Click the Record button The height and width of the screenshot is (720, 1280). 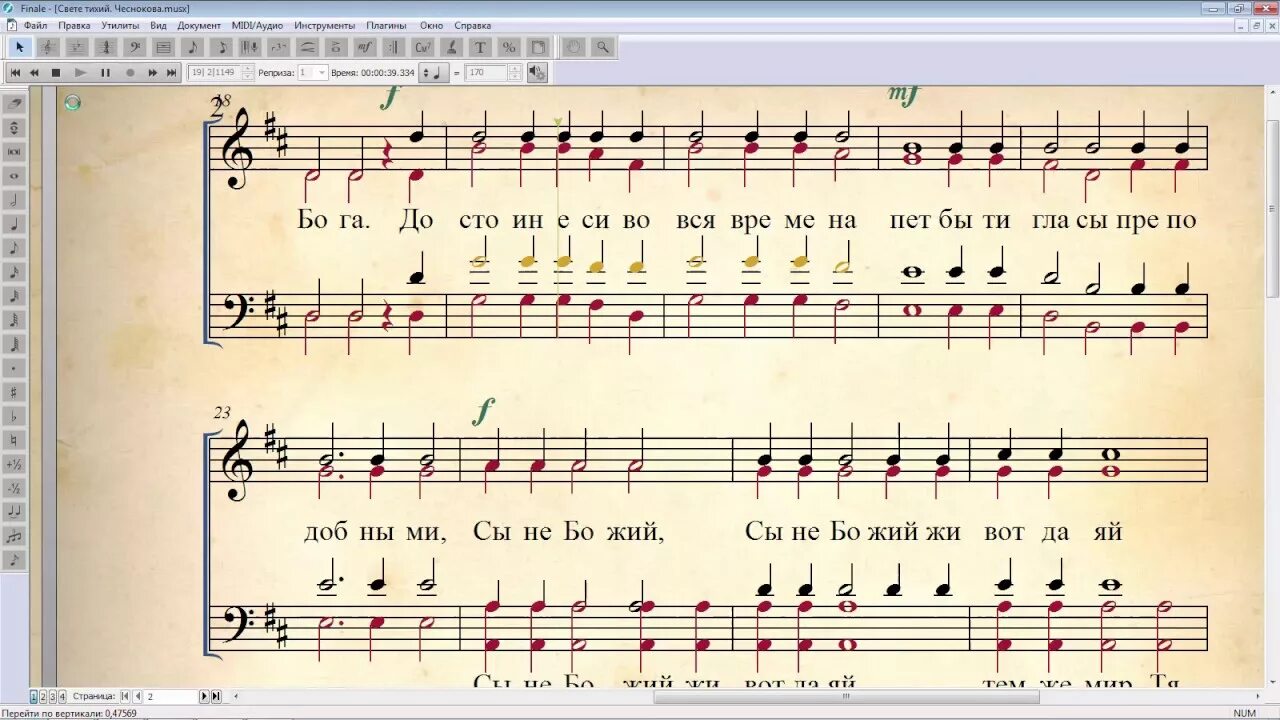pyautogui.click(x=130, y=73)
